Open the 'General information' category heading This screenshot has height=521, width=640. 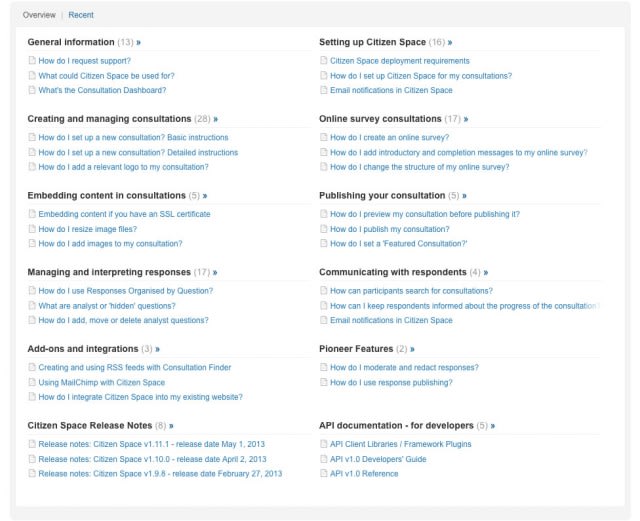pos(71,42)
